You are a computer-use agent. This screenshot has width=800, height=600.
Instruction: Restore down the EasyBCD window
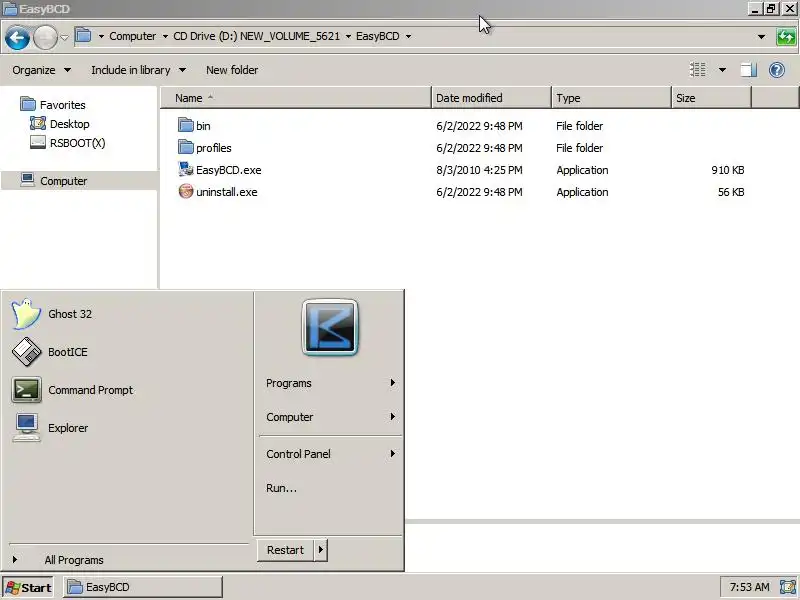coord(771,9)
